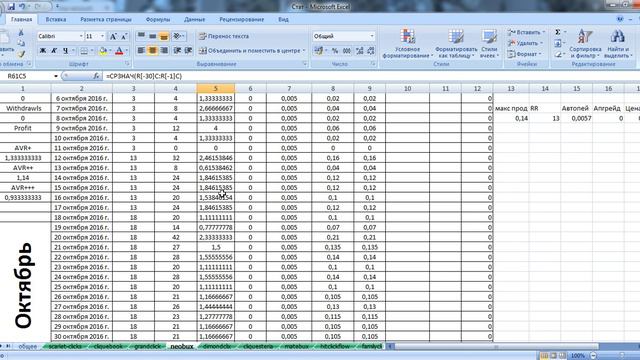The height and width of the screenshot is (360, 640).
Task: Click the Clear eraser icon
Action: (558, 54)
